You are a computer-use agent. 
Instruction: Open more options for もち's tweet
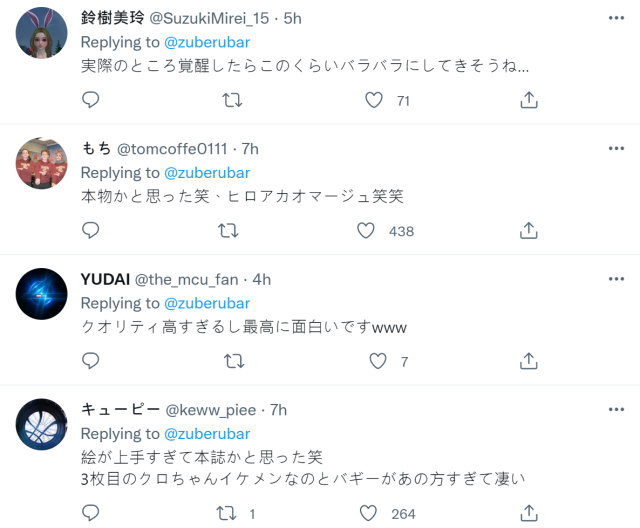point(616,148)
